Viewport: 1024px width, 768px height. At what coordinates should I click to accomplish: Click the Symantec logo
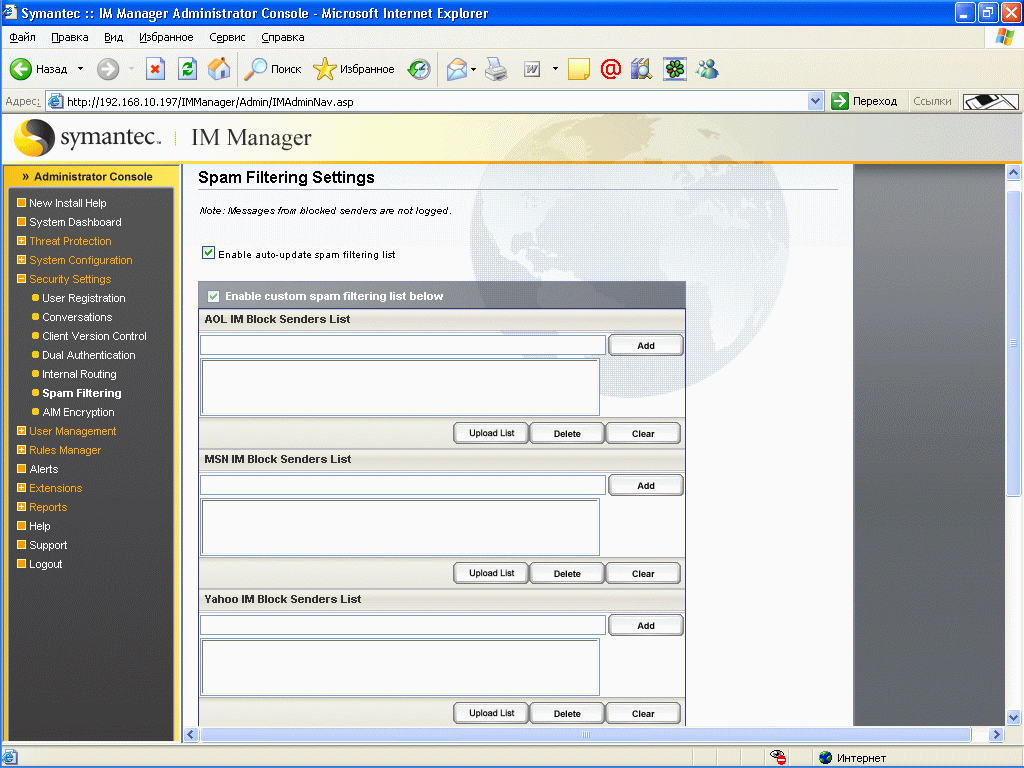(88, 137)
